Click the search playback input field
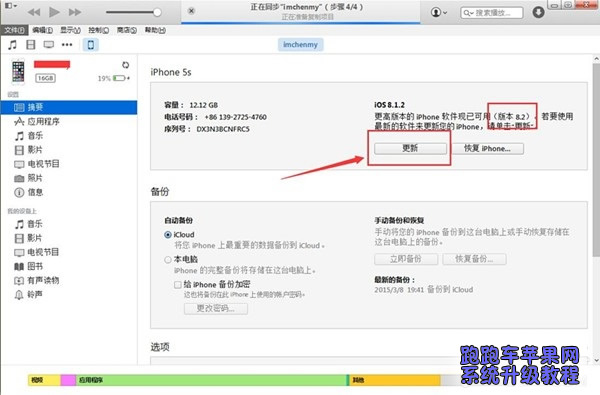 pyautogui.click(x=492, y=13)
